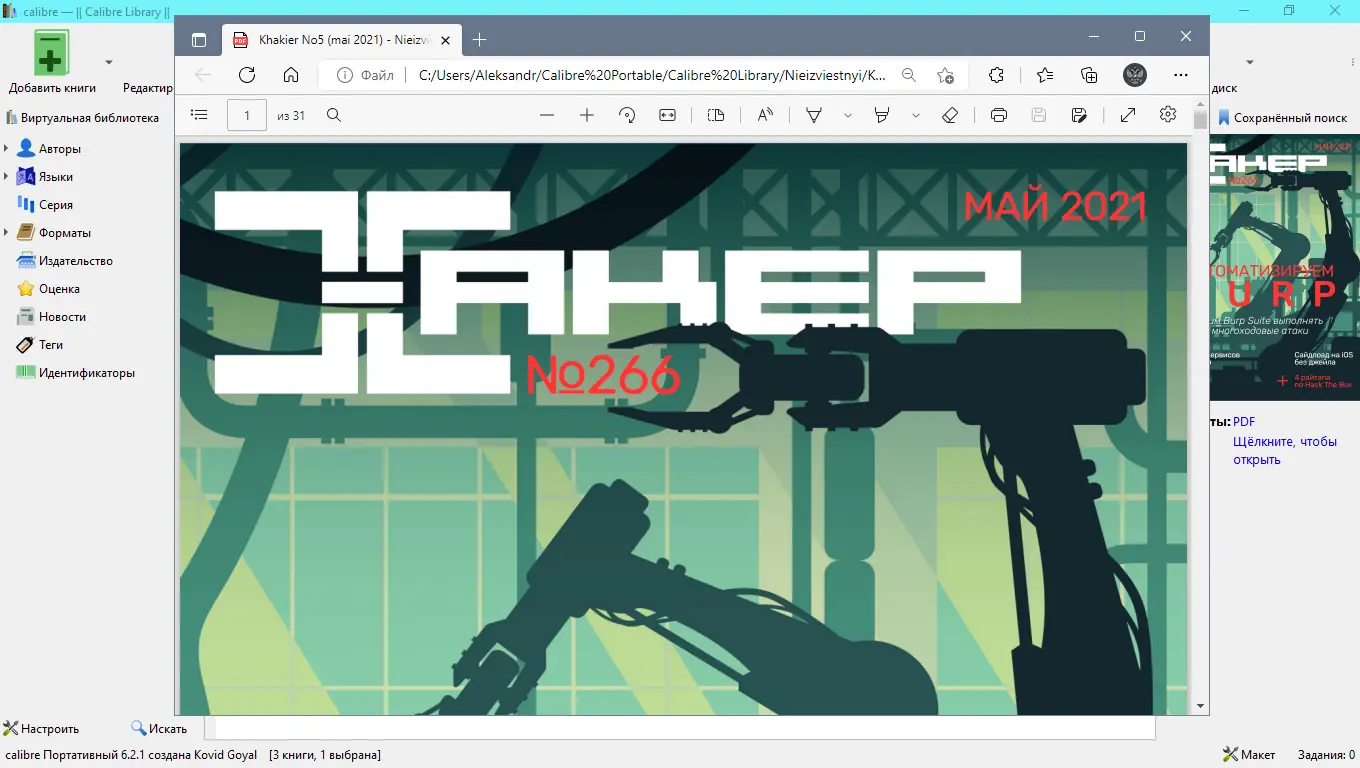This screenshot has width=1360, height=768.
Task: Select the Языки languages icon
Action: click(26, 177)
